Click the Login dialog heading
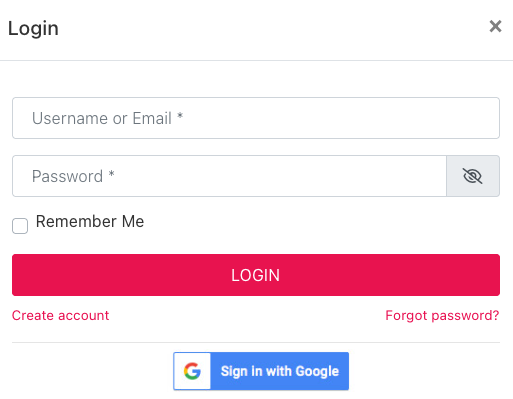This screenshot has width=513, height=399. tap(33, 29)
